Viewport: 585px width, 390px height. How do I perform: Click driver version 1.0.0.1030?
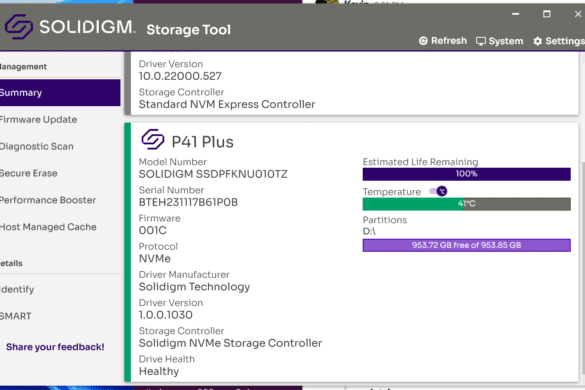(x=166, y=315)
